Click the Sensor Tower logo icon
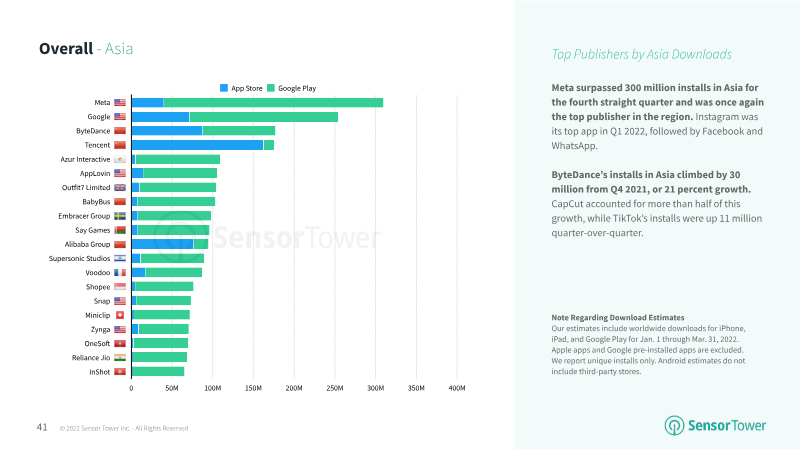Screen dimensions: 800x450 click(674, 425)
